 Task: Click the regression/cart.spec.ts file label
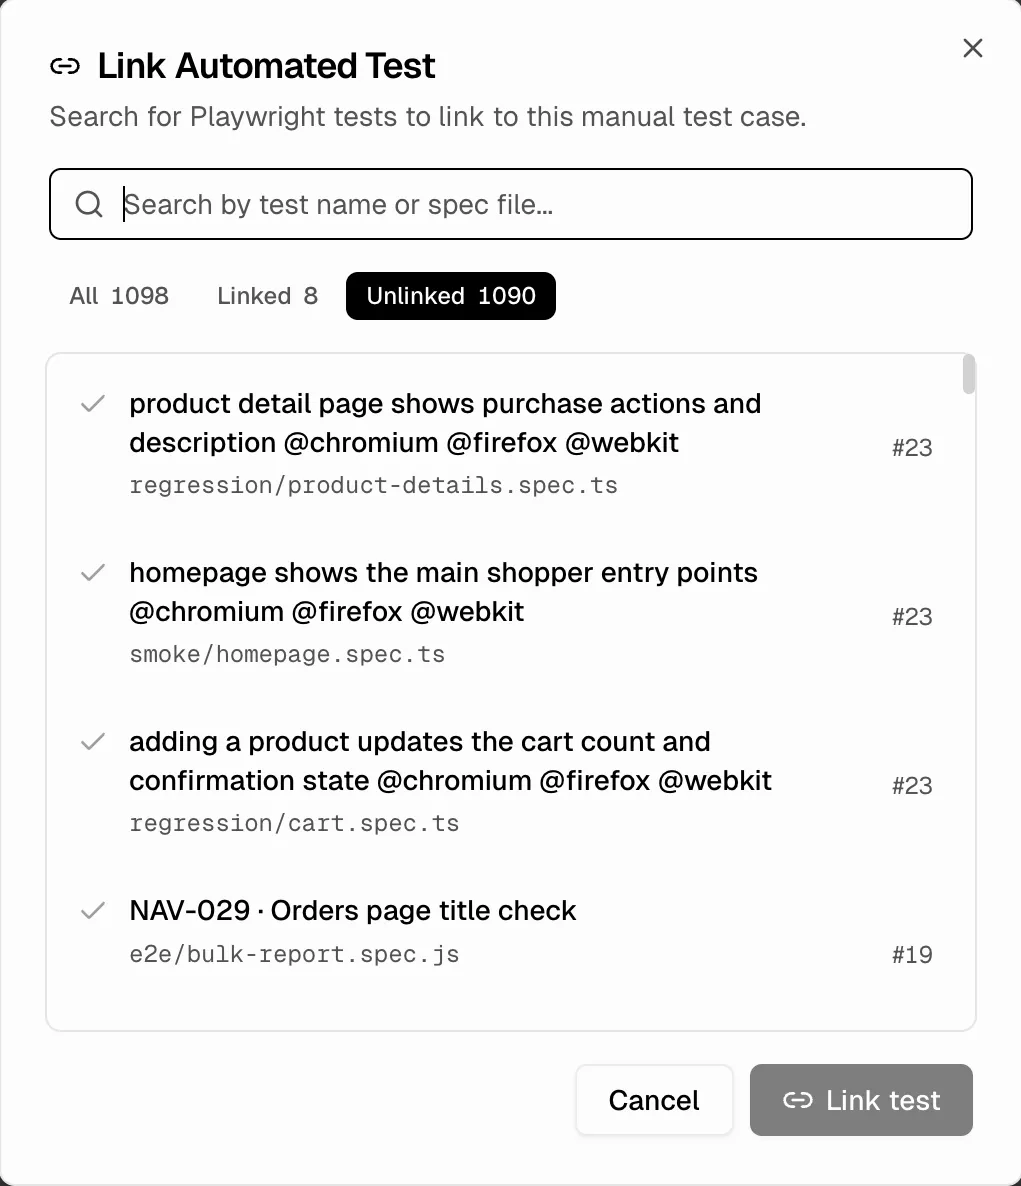click(x=294, y=823)
